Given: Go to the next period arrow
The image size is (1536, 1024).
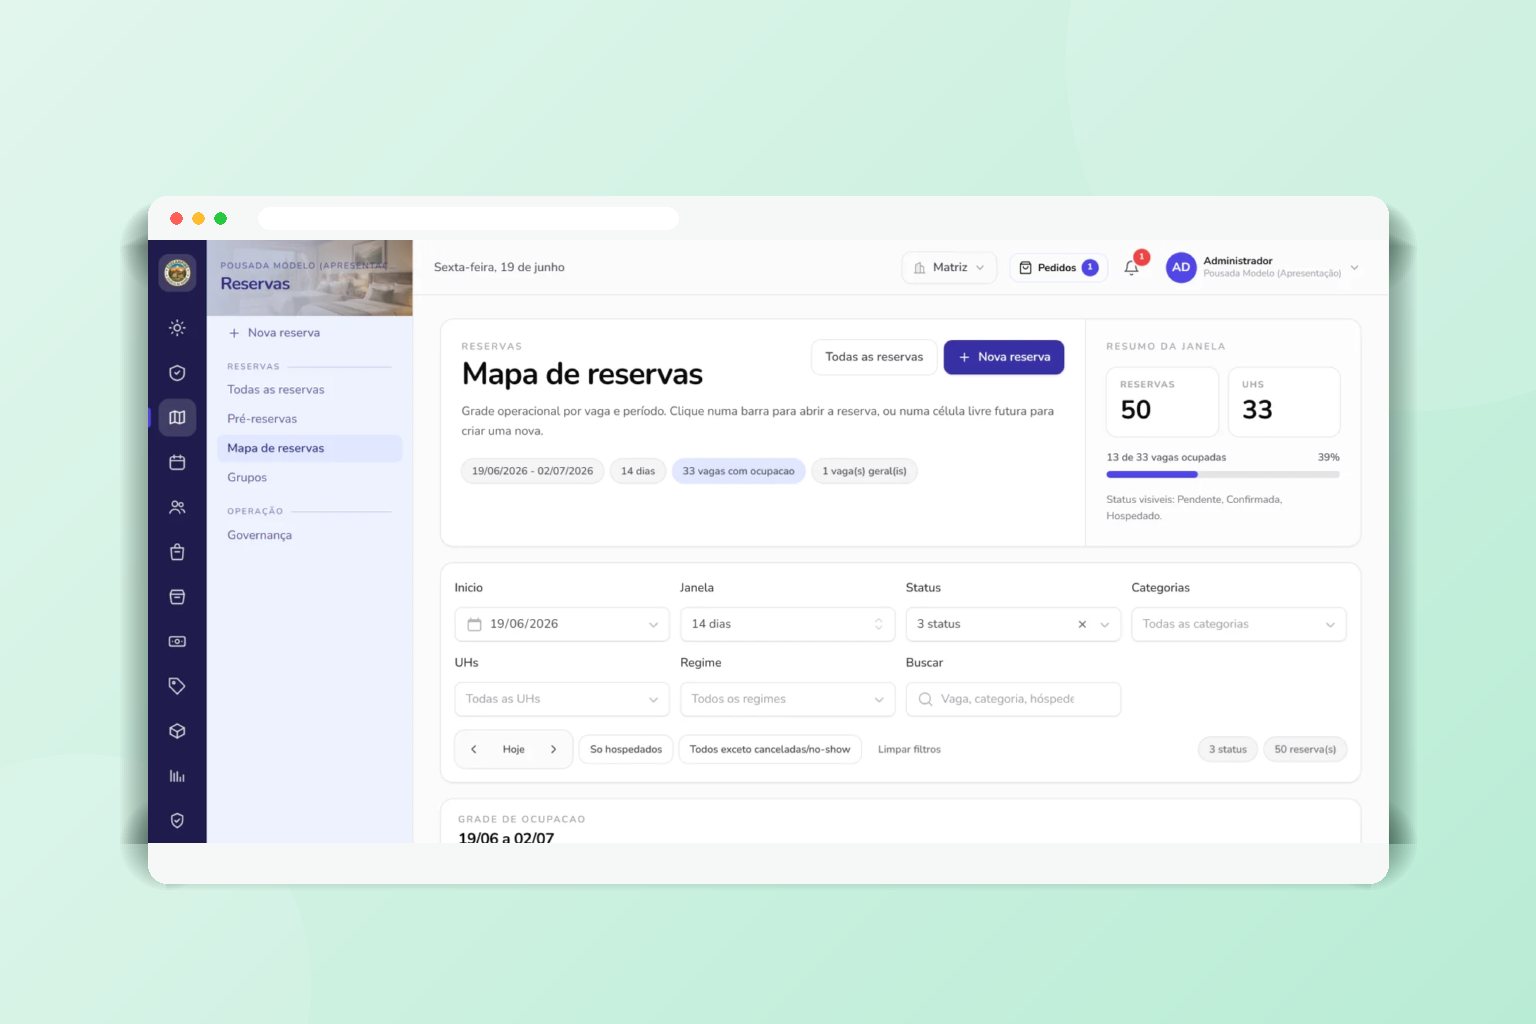Looking at the screenshot, I should (553, 749).
